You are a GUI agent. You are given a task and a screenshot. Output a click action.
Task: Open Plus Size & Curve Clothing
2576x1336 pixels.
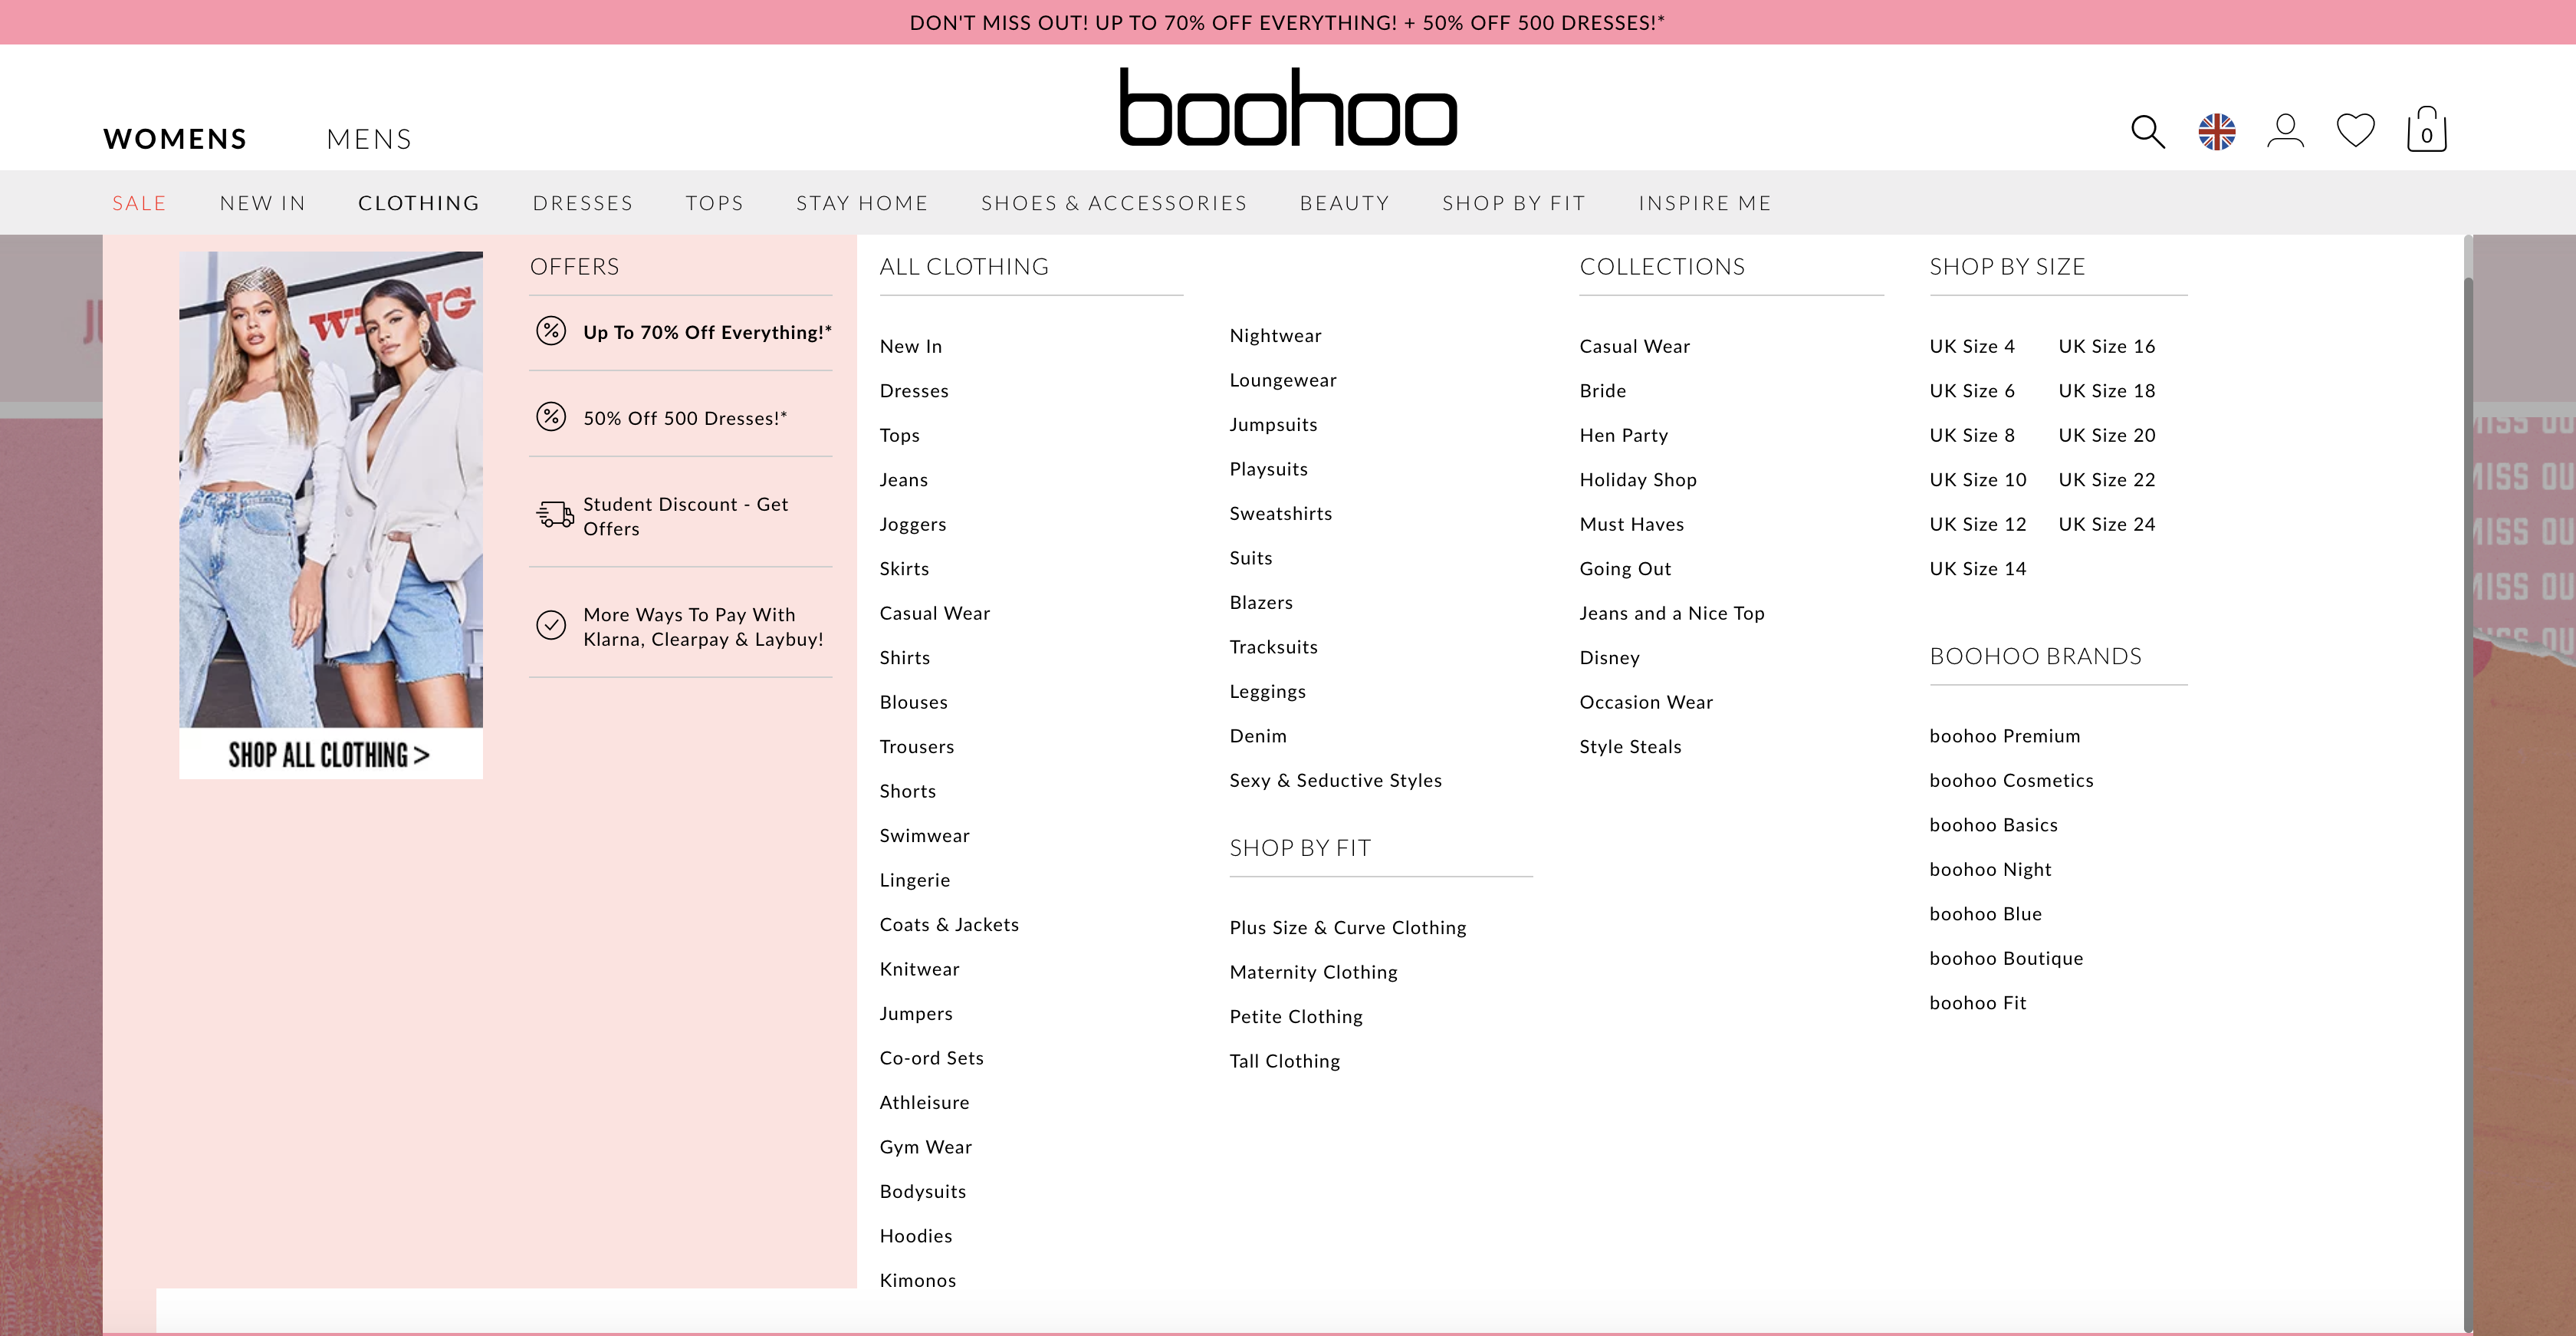(1347, 928)
